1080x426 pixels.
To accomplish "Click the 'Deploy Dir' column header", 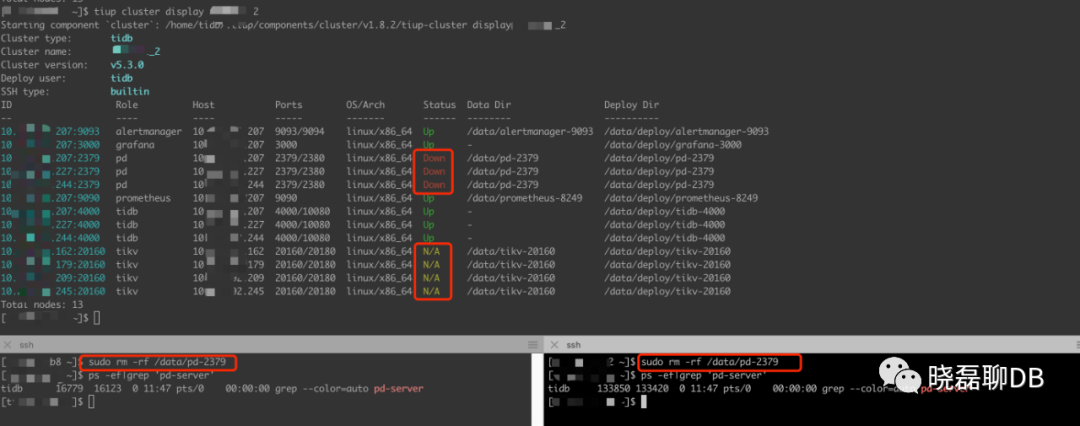I will click(x=632, y=105).
